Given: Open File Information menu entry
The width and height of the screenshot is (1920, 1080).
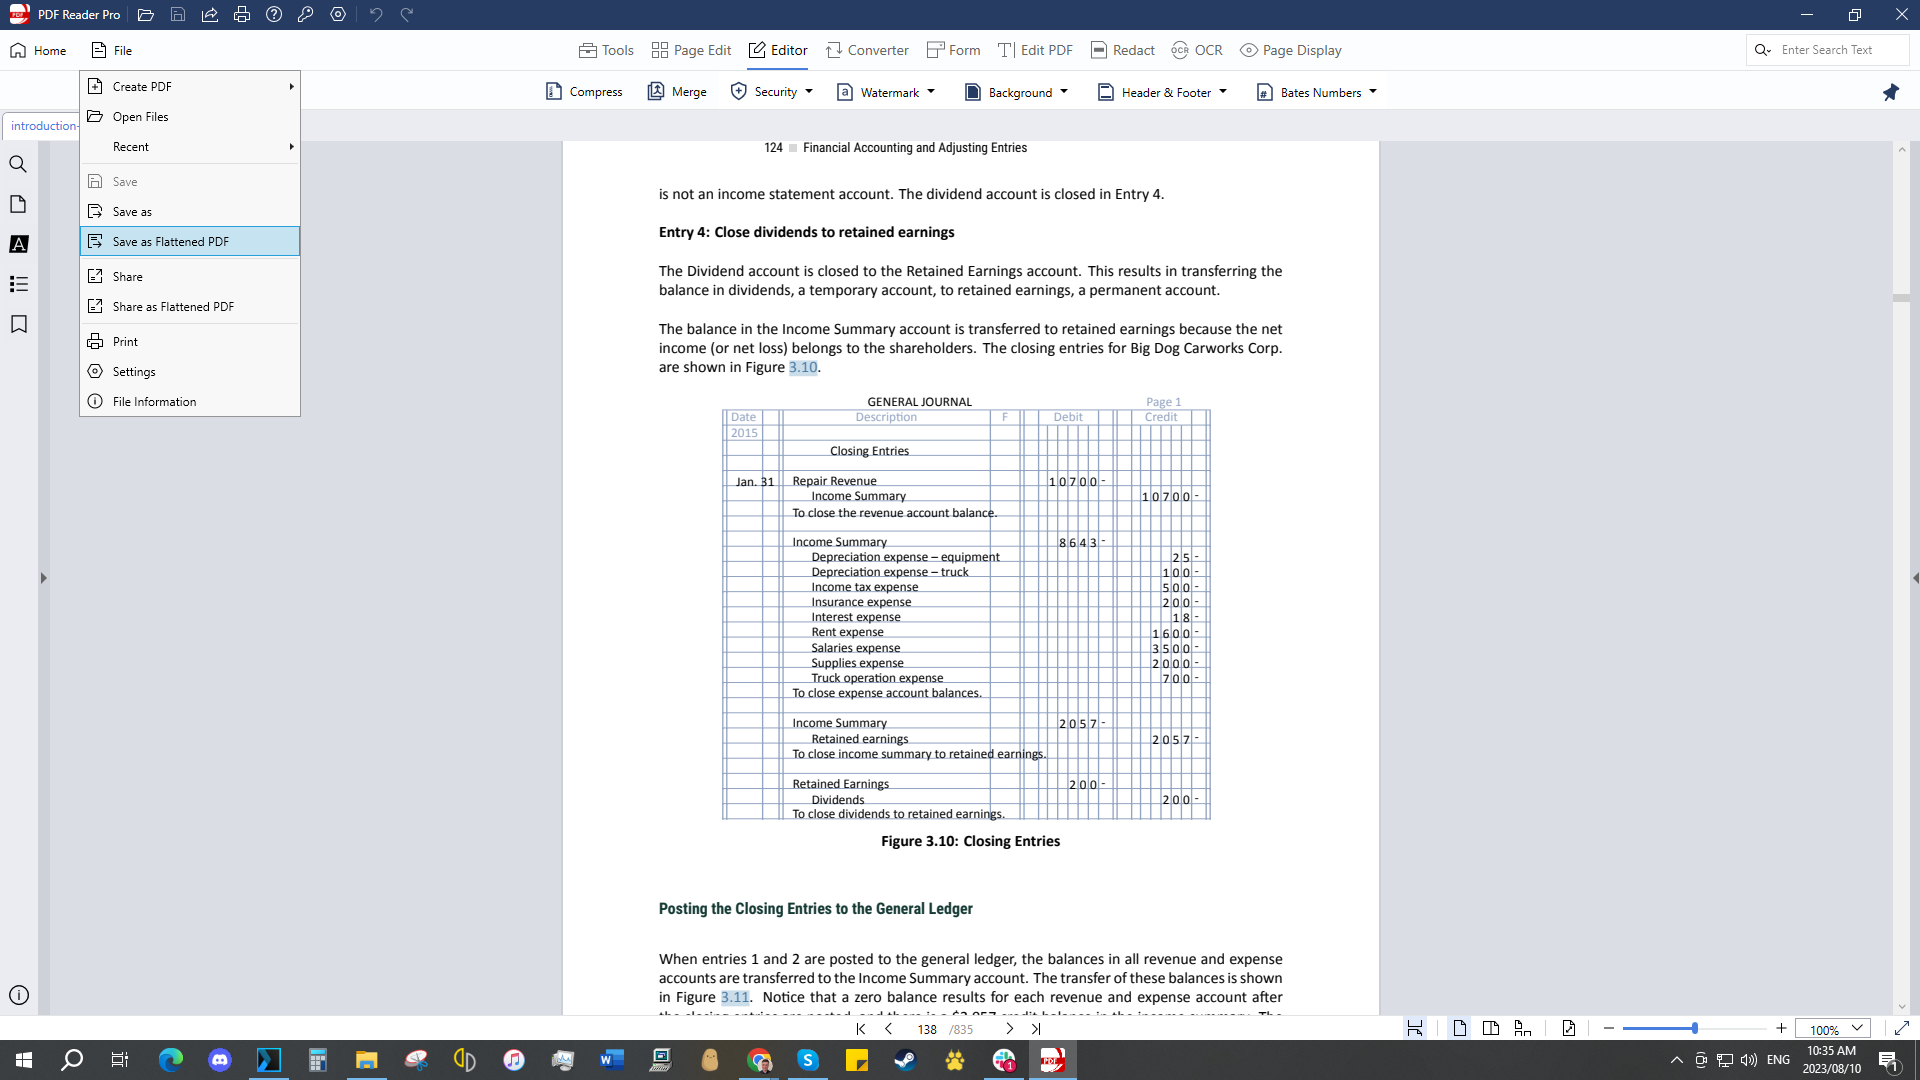Looking at the screenshot, I should tap(190, 401).
